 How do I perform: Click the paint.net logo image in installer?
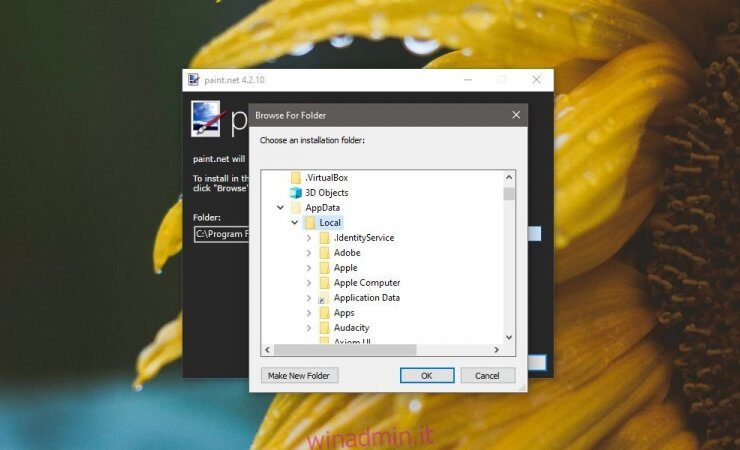click(206, 118)
